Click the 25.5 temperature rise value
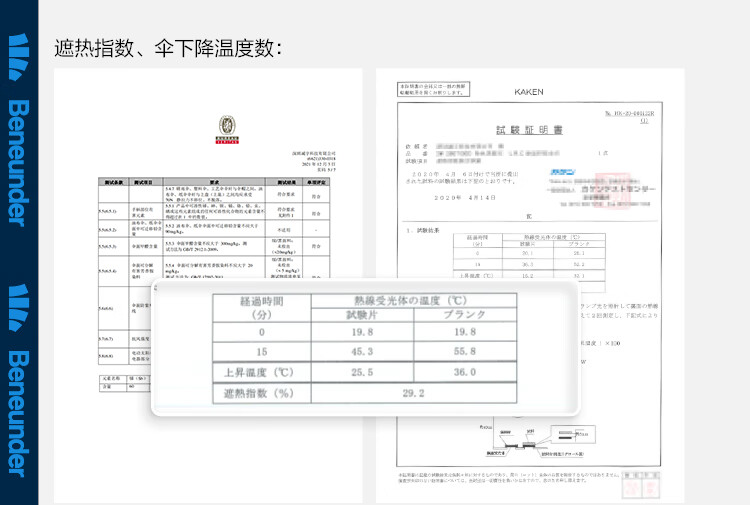The height and width of the screenshot is (505, 750). tap(362, 372)
